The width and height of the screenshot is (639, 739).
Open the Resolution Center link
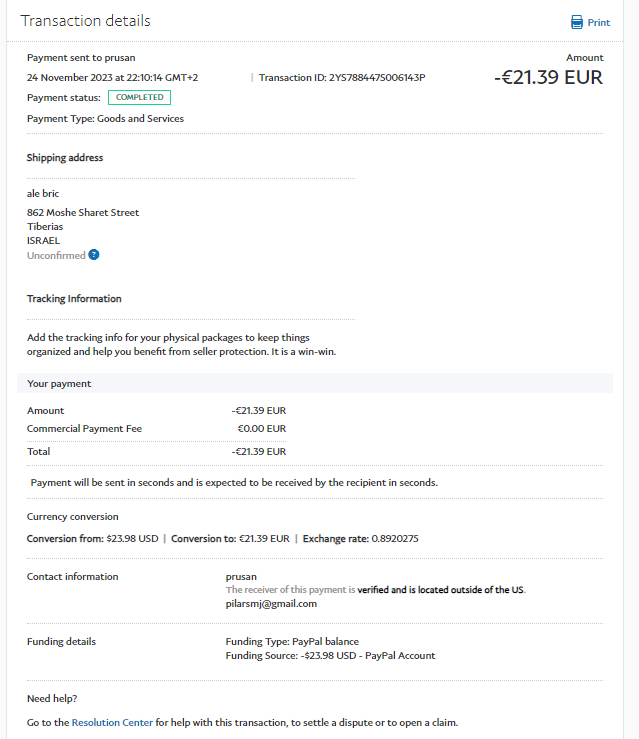tap(112, 722)
